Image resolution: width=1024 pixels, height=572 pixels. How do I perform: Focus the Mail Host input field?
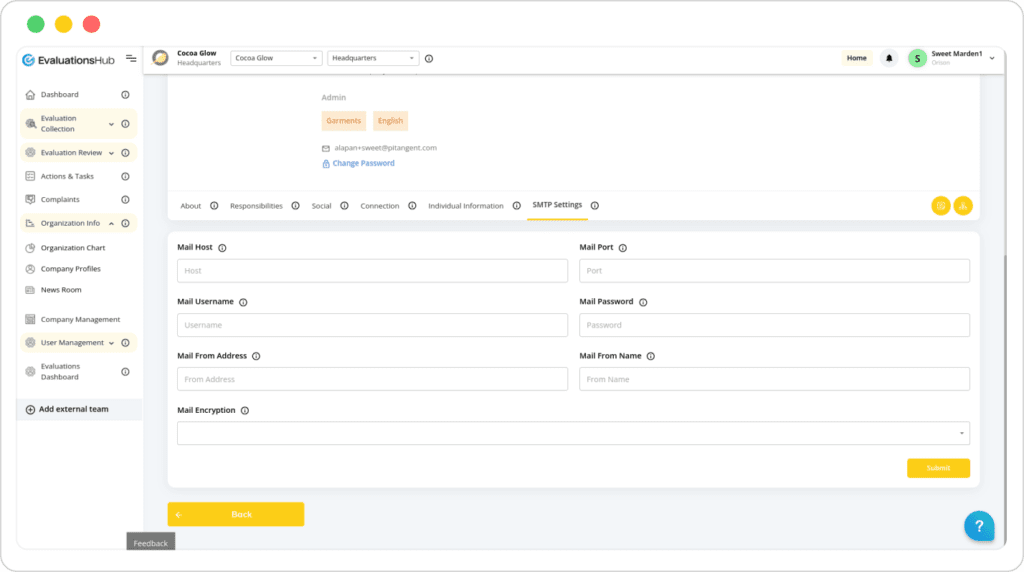(372, 270)
